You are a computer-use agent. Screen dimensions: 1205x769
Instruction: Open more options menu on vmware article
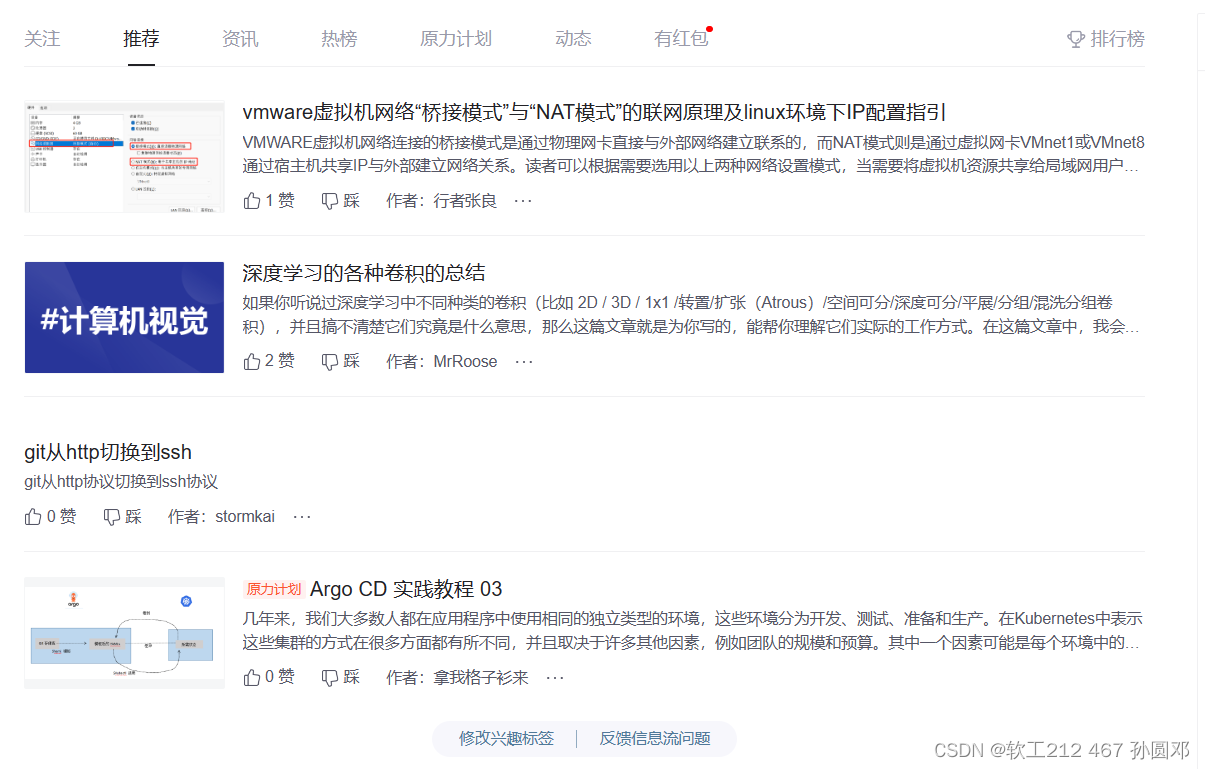point(525,200)
